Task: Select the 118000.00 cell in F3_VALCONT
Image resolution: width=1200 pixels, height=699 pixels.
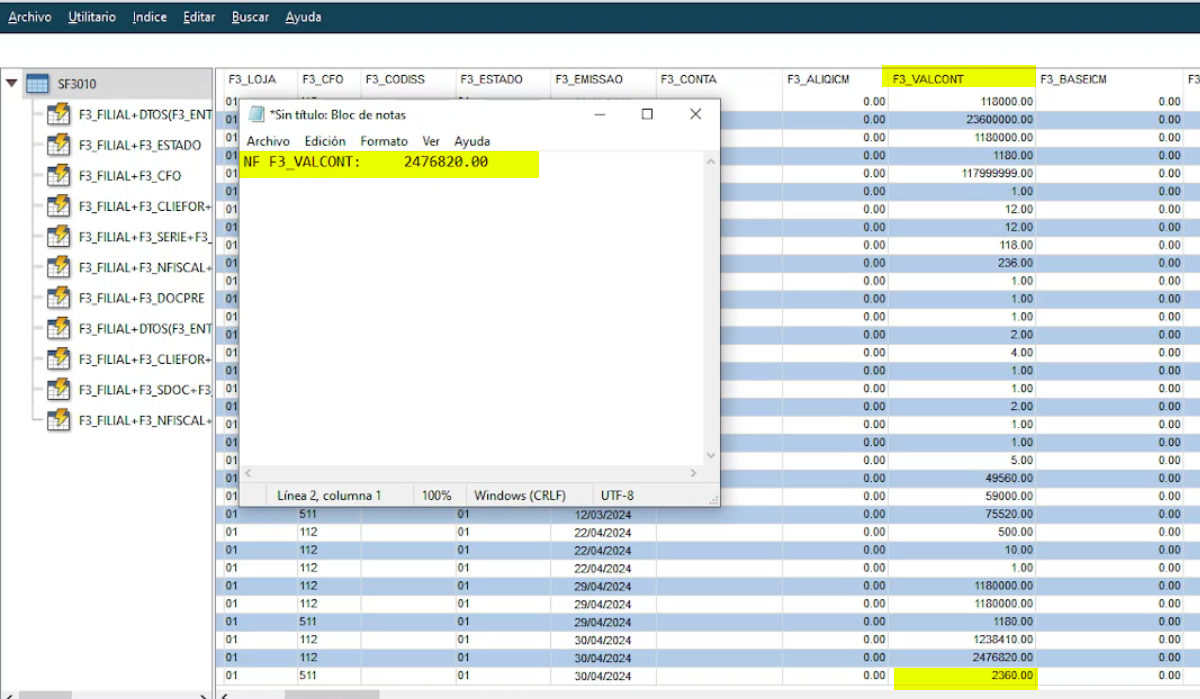Action: point(961,102)
